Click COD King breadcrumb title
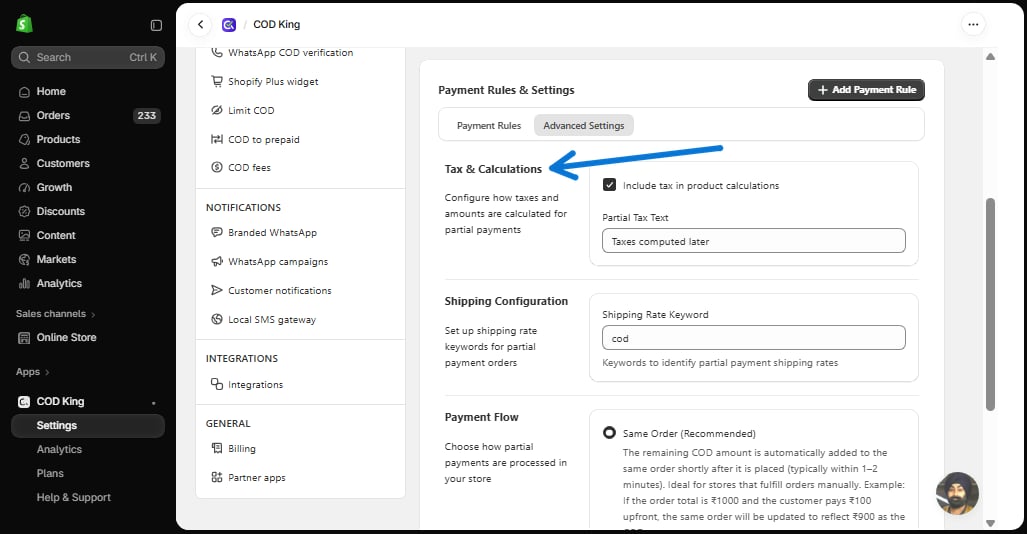Viewport: 1027px width, 534px height. pos(276,24)
